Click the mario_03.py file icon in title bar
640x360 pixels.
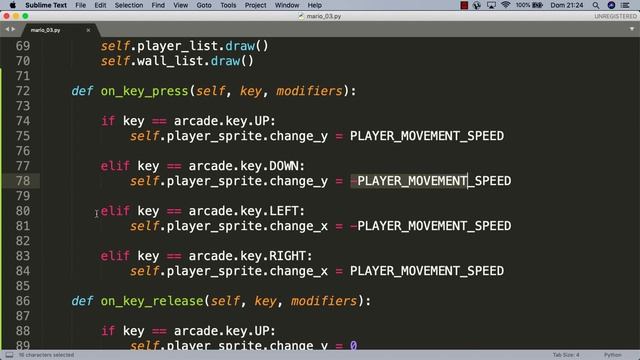point(301,16)
